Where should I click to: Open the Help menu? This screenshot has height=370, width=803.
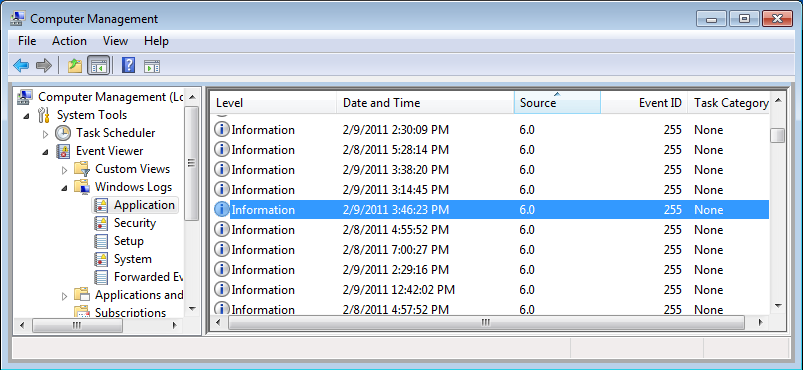[x=156, y=41]
